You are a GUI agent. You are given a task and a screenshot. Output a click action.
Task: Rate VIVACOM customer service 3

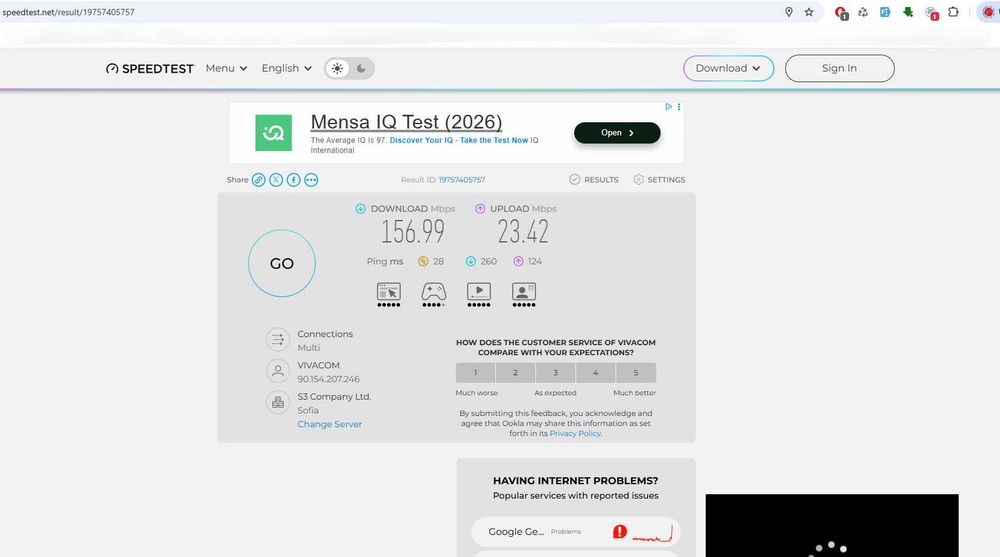tap(555, 373)
